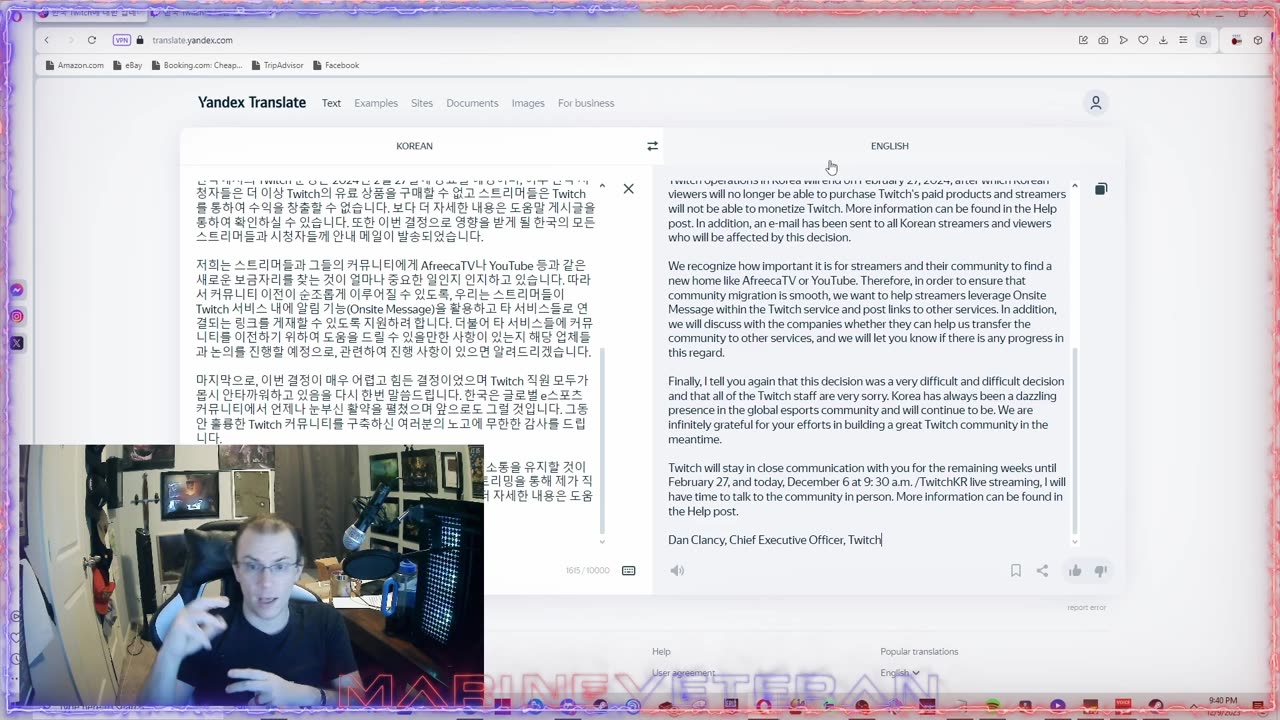Add page to favorites heart icon
This screenshot has width=1280, height=720.
[x=1143, y=40]
